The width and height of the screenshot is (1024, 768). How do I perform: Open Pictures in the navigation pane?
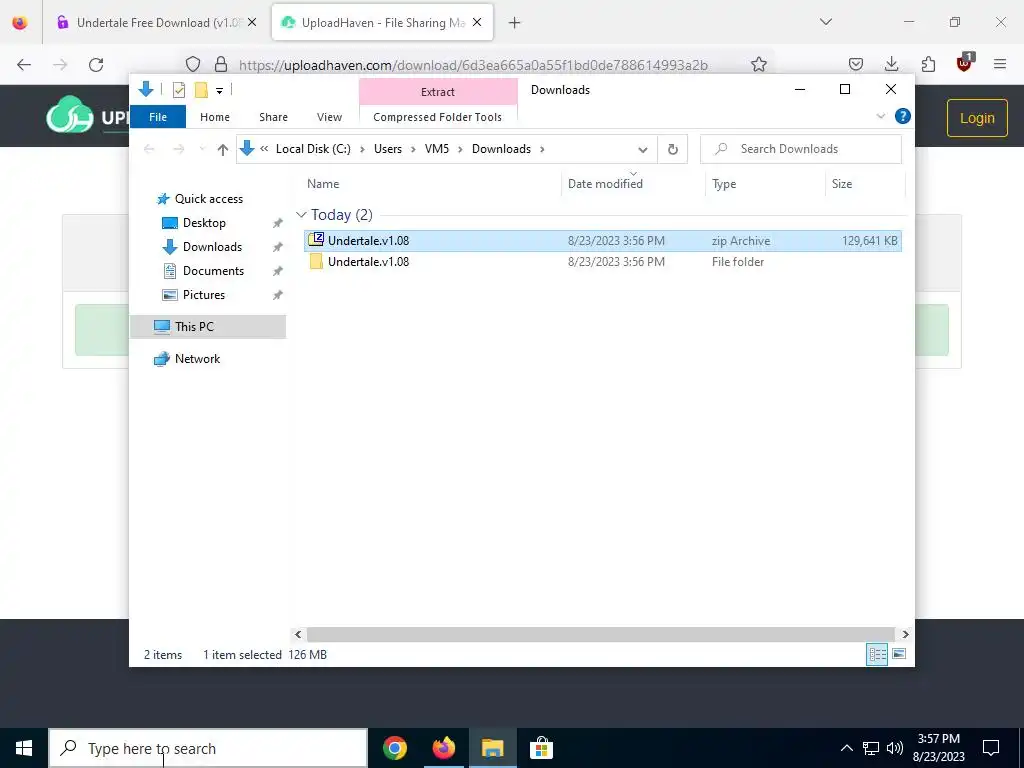[204, 295]
